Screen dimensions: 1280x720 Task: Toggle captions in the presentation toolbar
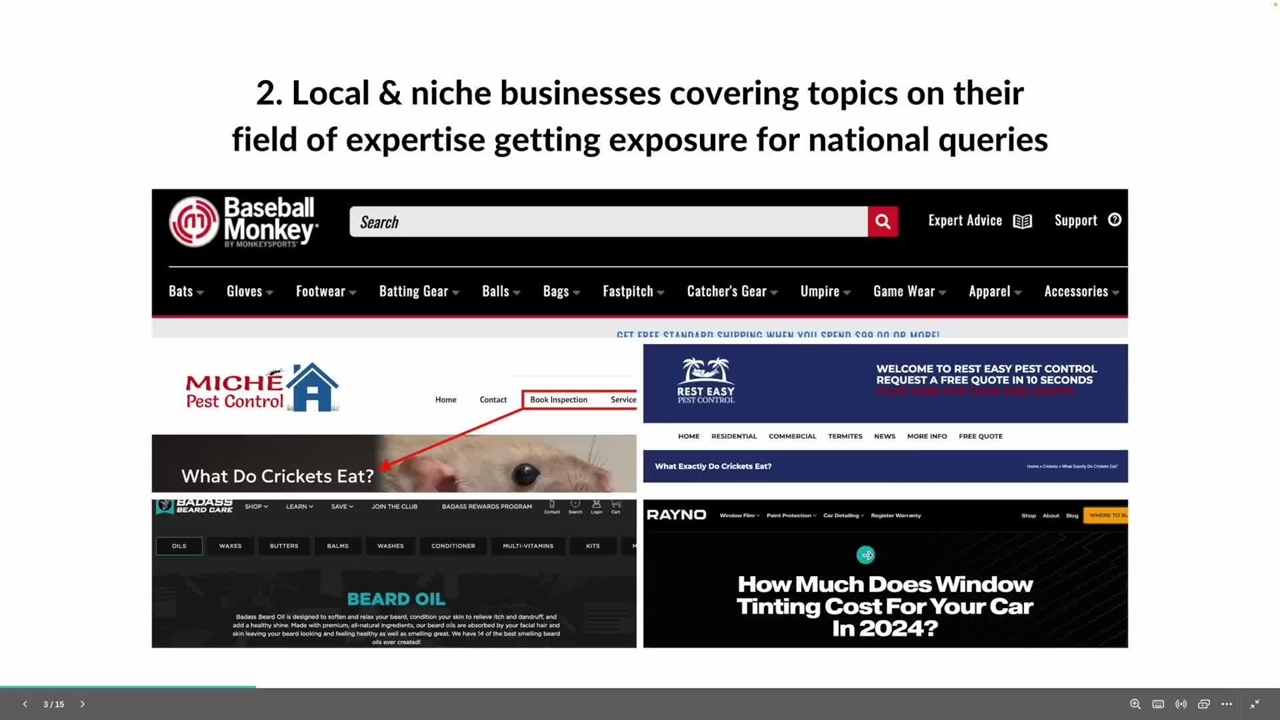click(x=1158, y=704)
